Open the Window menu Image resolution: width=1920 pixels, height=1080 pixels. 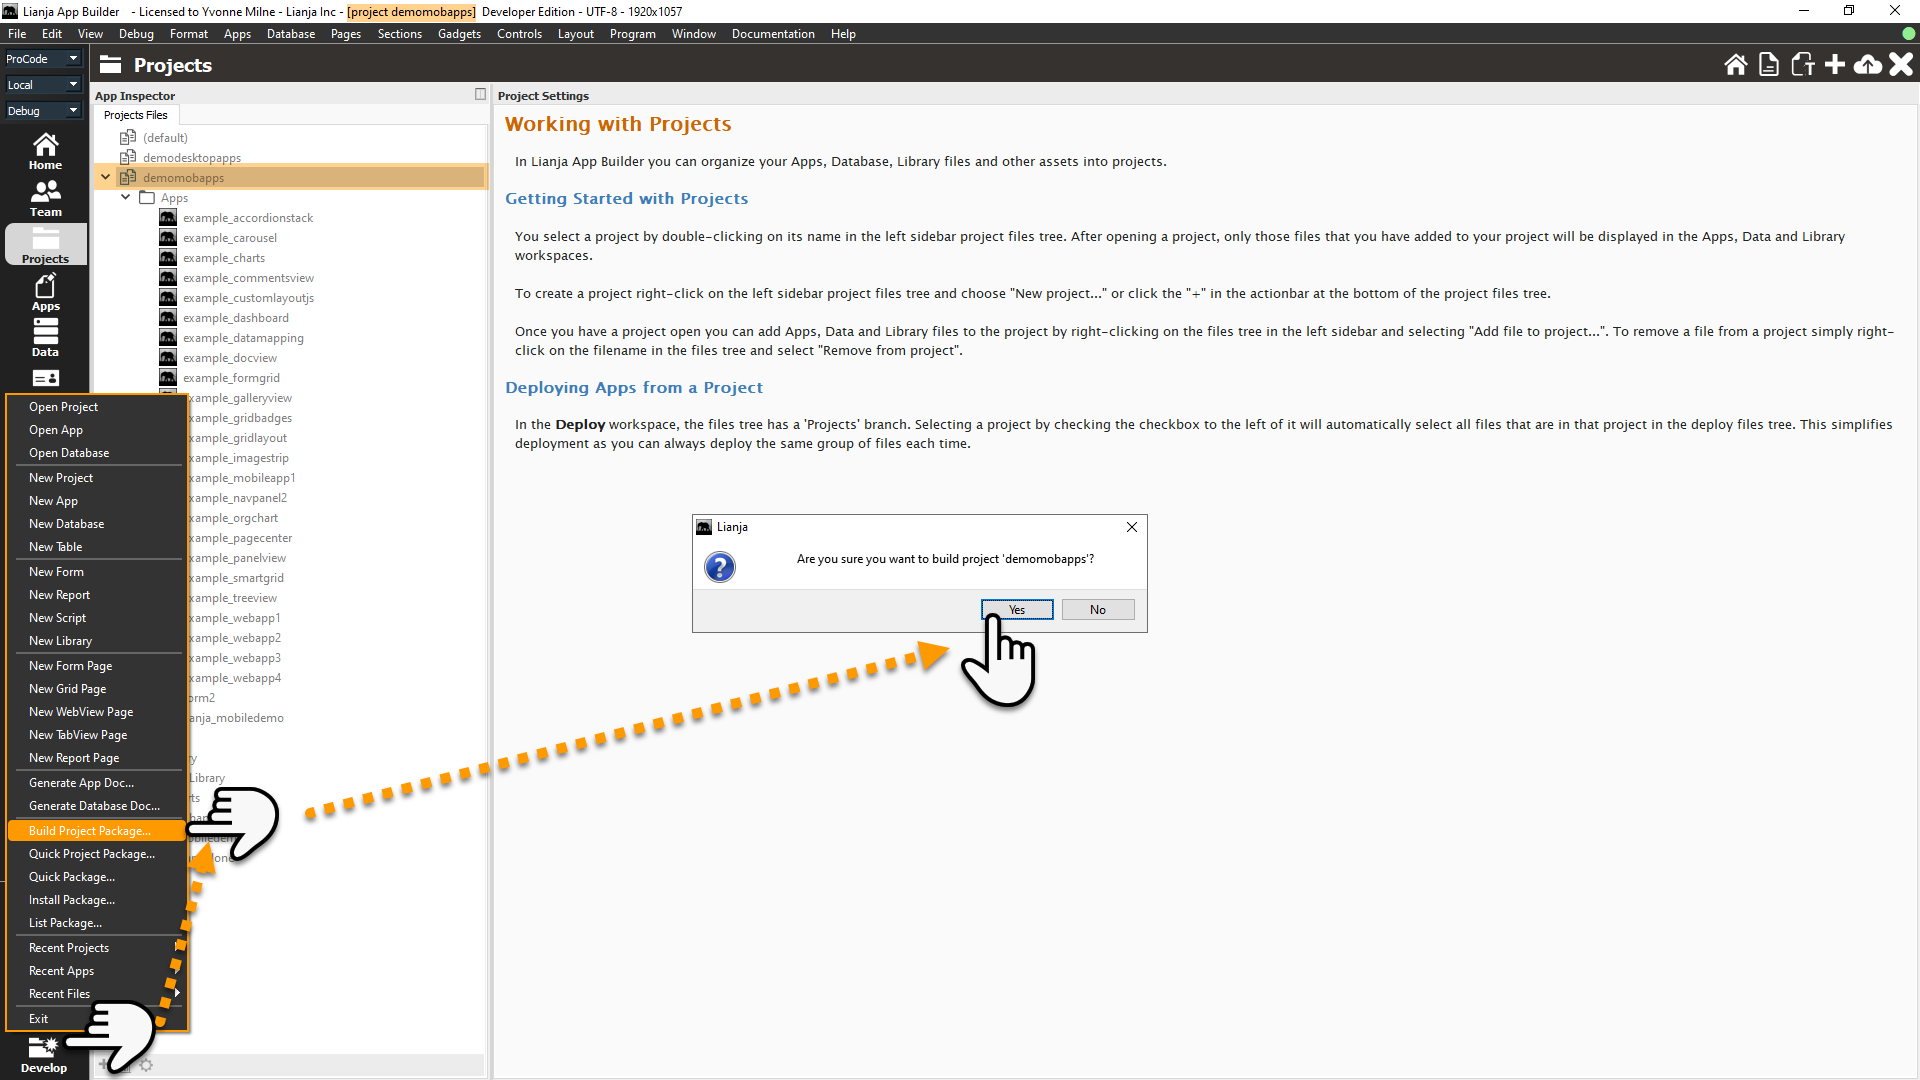pyautogui.click(x=694, y=34)
